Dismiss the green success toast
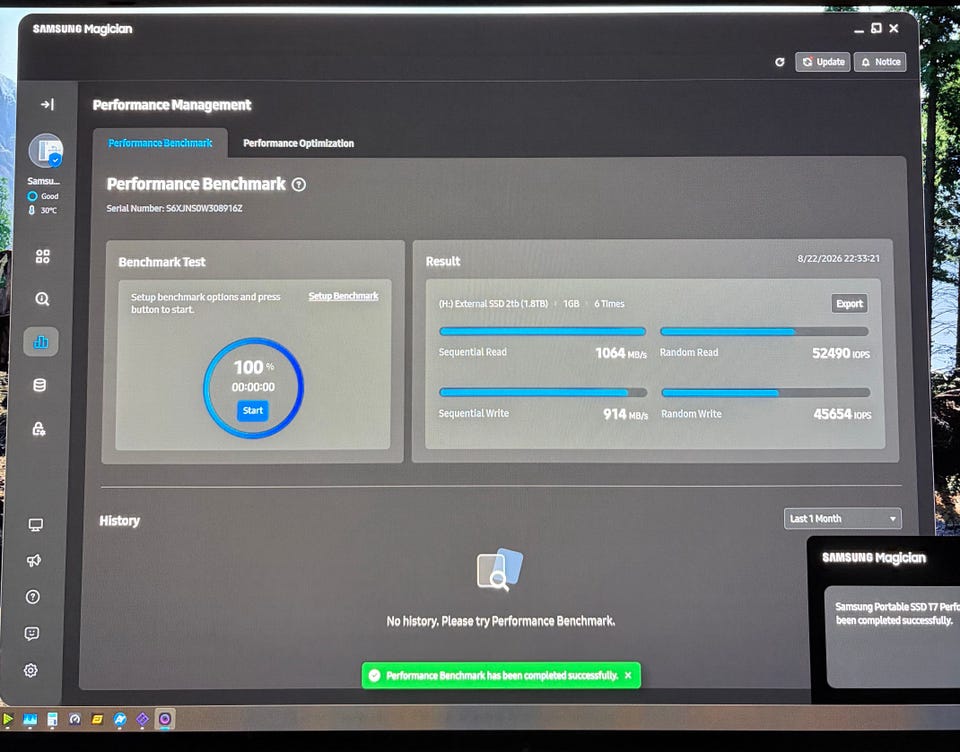Image resolution: width=960 pixels, height=752 pixels. tap(628, 675)
